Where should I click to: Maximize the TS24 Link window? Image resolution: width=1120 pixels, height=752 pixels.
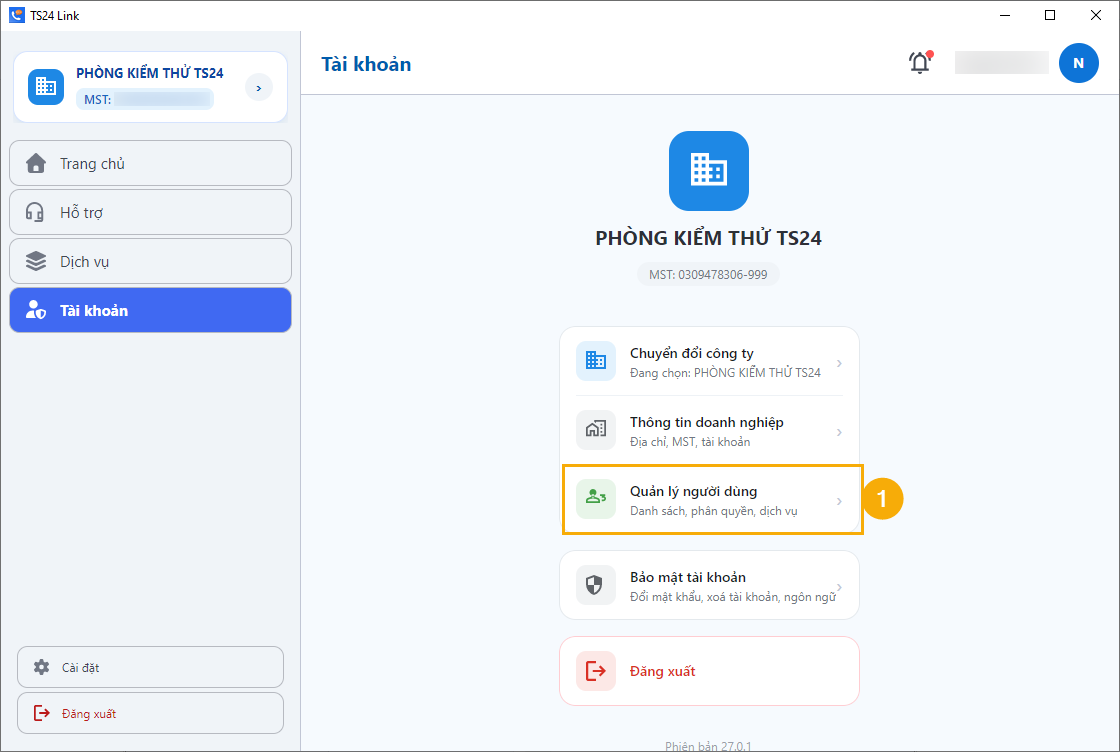[x=1049, y=15]
